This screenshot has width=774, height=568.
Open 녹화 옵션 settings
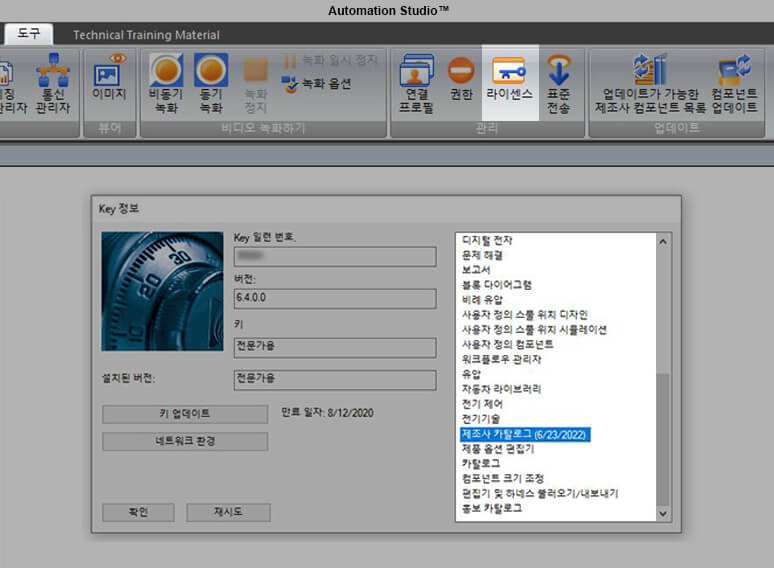tap(316, 84)
